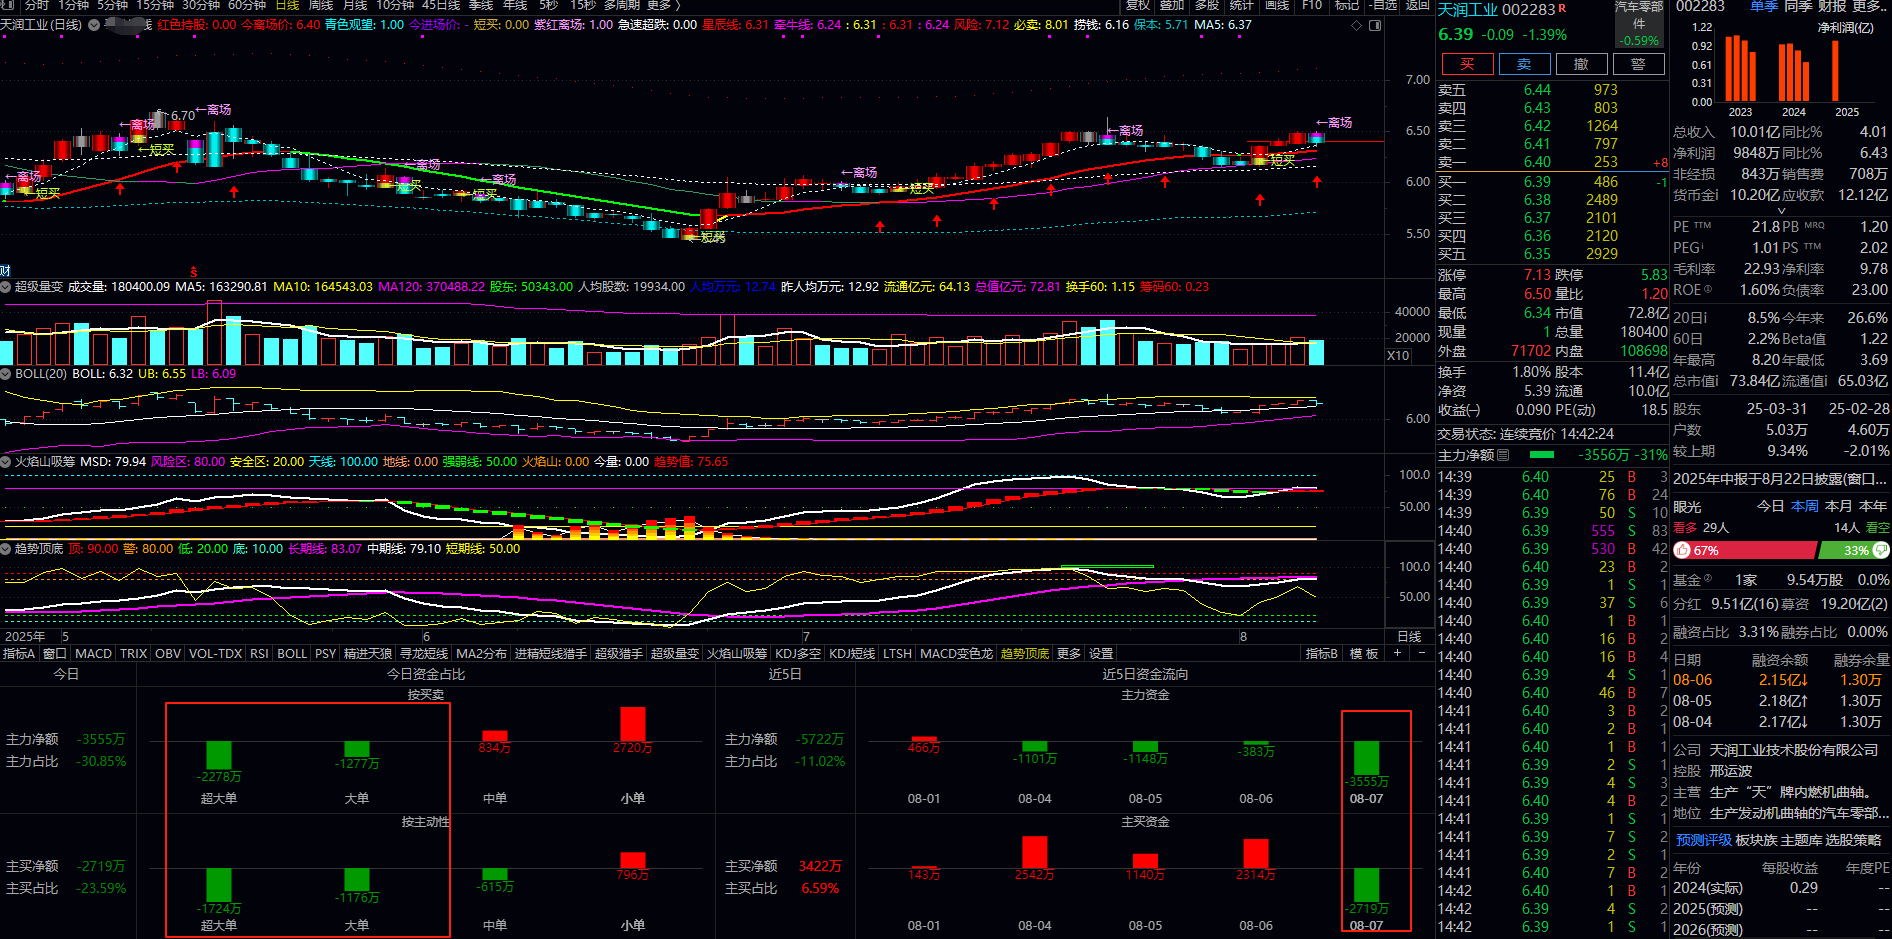The width and height of the screenshot is (1892, 939).
Task: Select the MACD indicator tab
Action: click(93, 653)
